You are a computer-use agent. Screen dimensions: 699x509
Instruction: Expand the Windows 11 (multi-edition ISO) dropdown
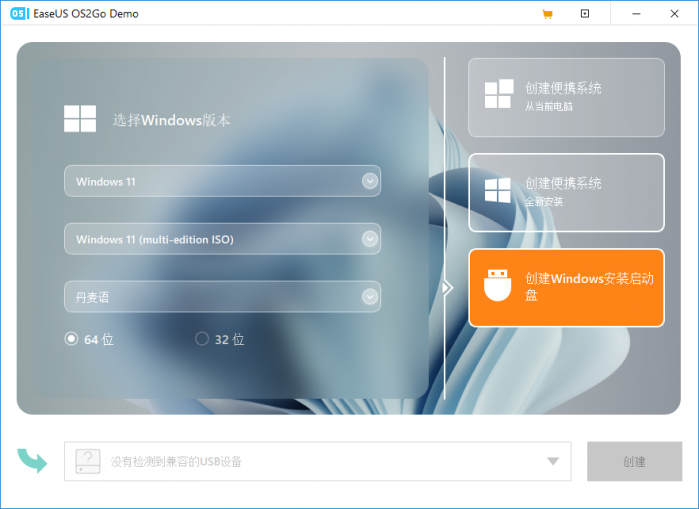pos(222,239)
